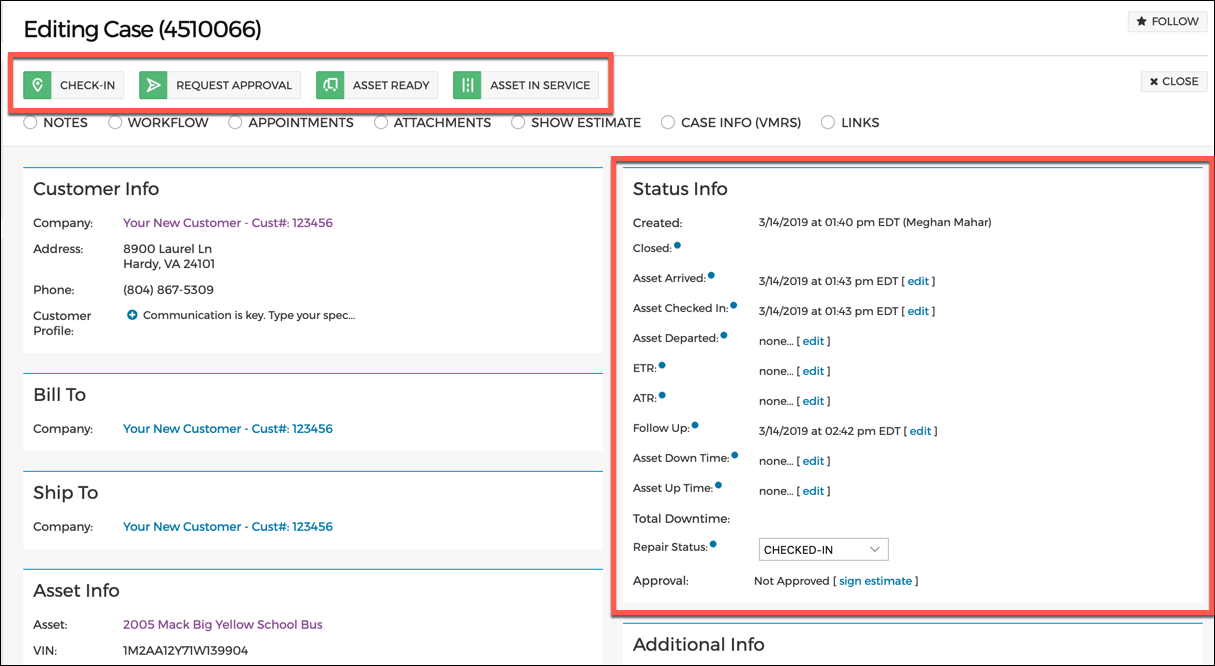Select the ATTACHMENTS radio button
This screenshot has width=1215, height=666.
(x=381, y=122)
